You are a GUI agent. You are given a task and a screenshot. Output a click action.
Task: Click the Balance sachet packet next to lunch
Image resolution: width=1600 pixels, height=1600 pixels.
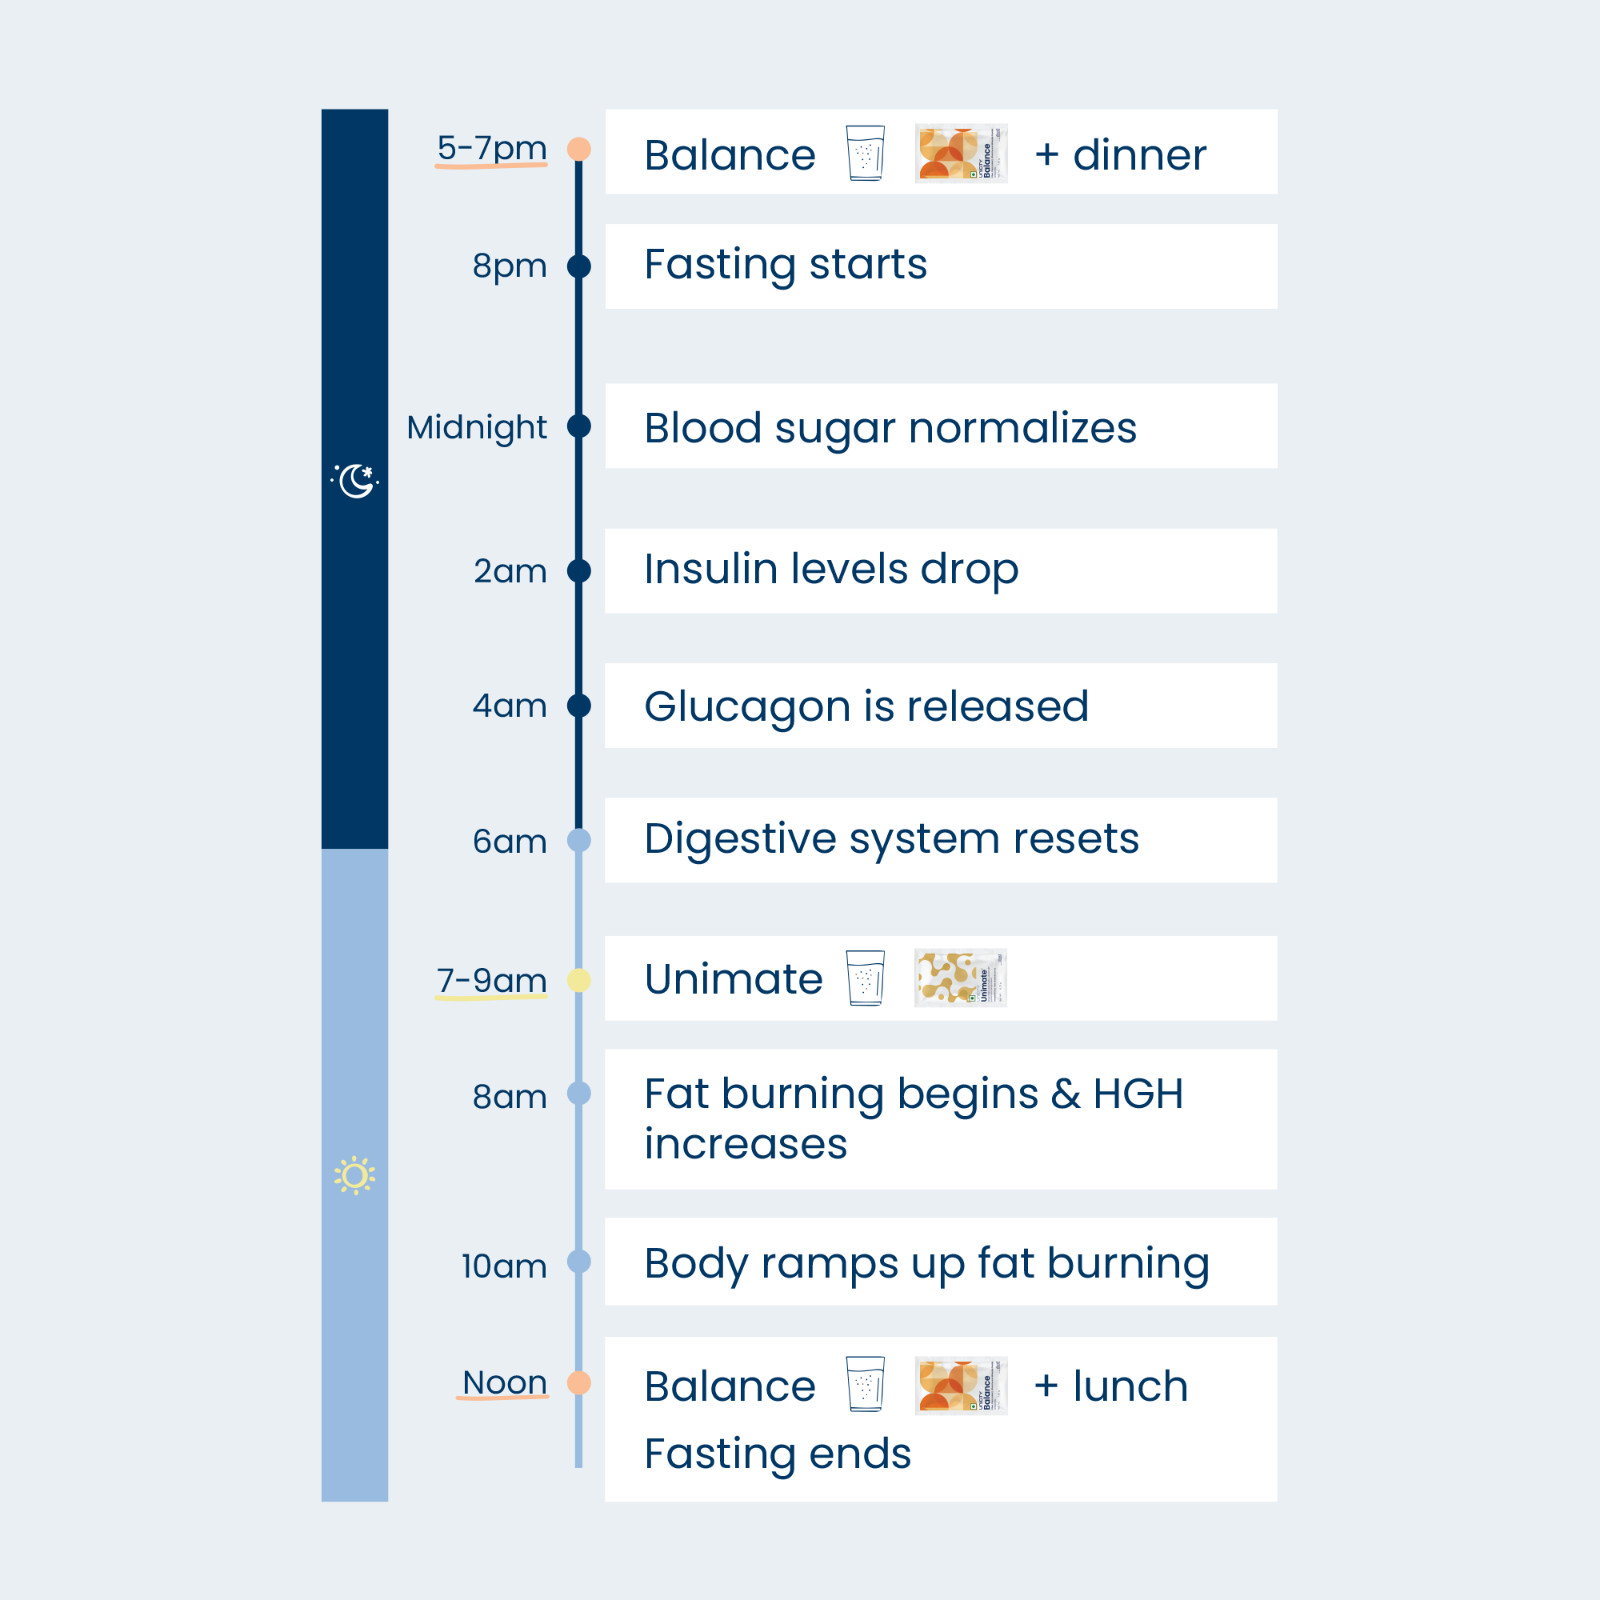[x=961, y=1385]
